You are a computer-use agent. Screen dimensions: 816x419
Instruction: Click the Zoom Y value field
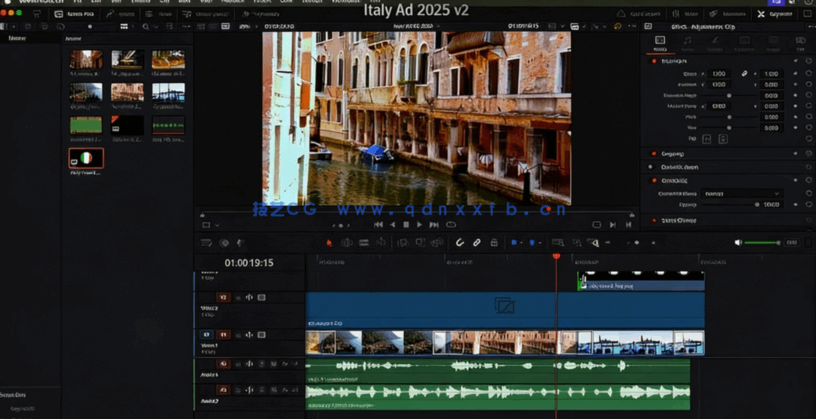click(771, 74)
